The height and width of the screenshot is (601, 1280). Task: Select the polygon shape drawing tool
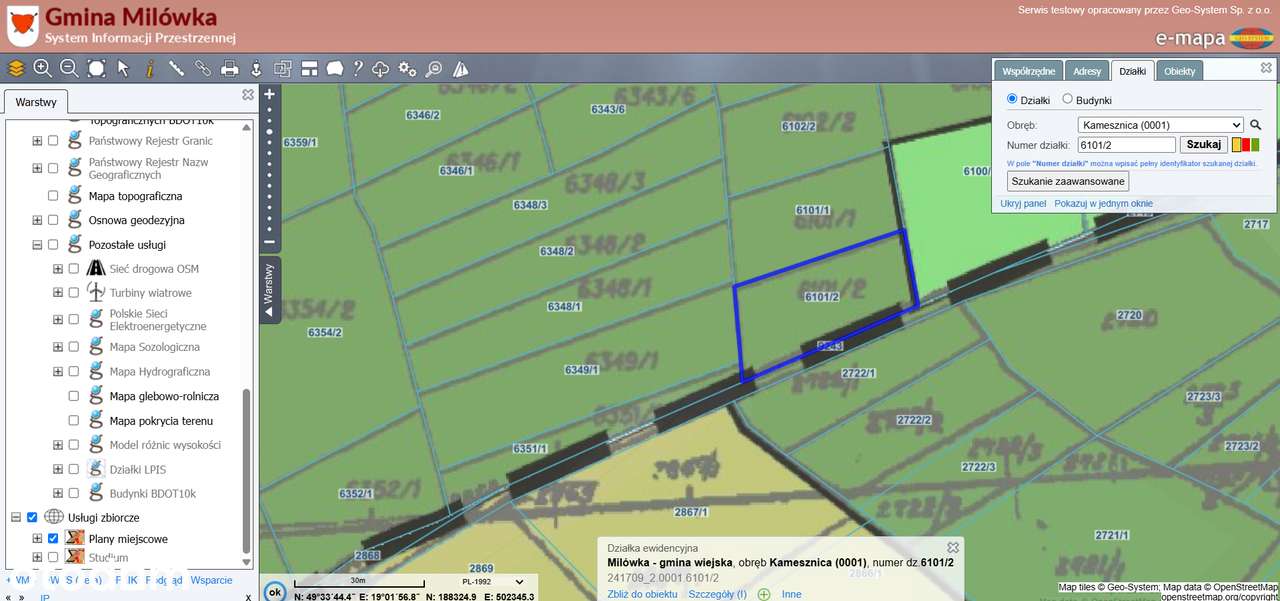tap(334, 68)
